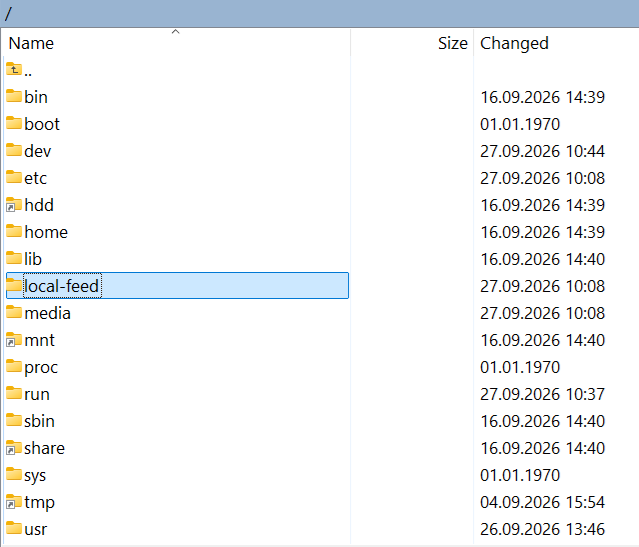The height and width of the screenshot is (547, 639).
Task: Click sys's changed date 01.01.1970
Action: coord(520,475)
